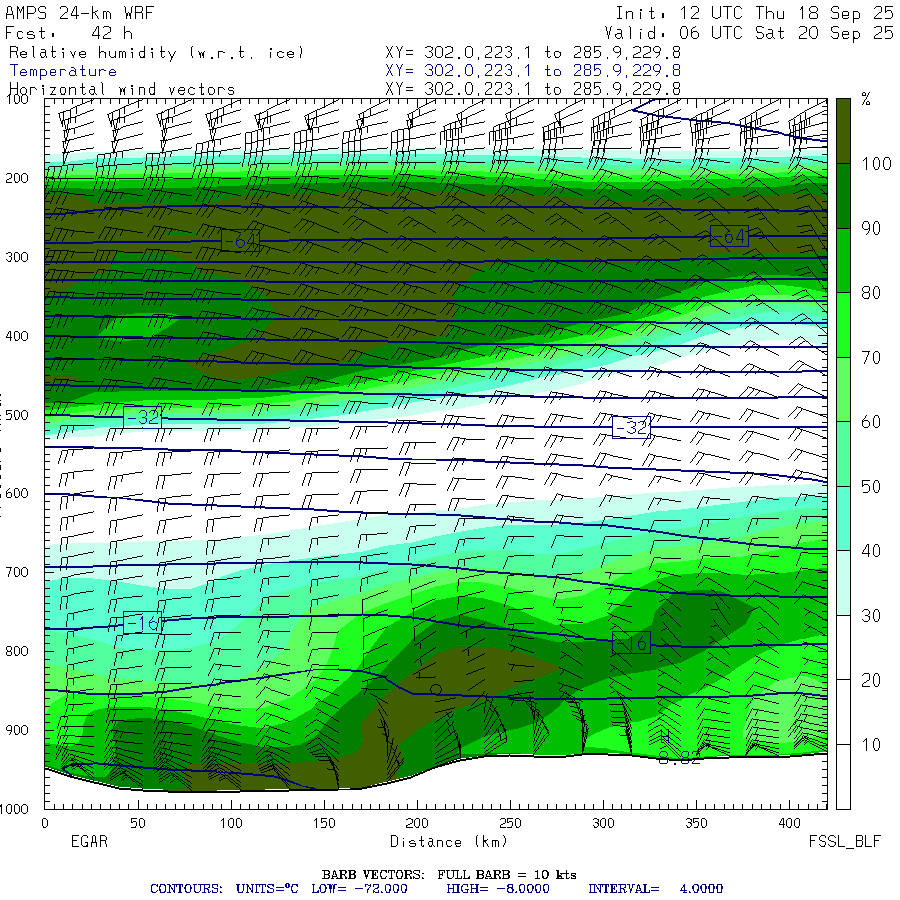This screenshot has width=900, height=900.
Task: Click the 60–70 percent colorbar band
Action: pos(843,390)
